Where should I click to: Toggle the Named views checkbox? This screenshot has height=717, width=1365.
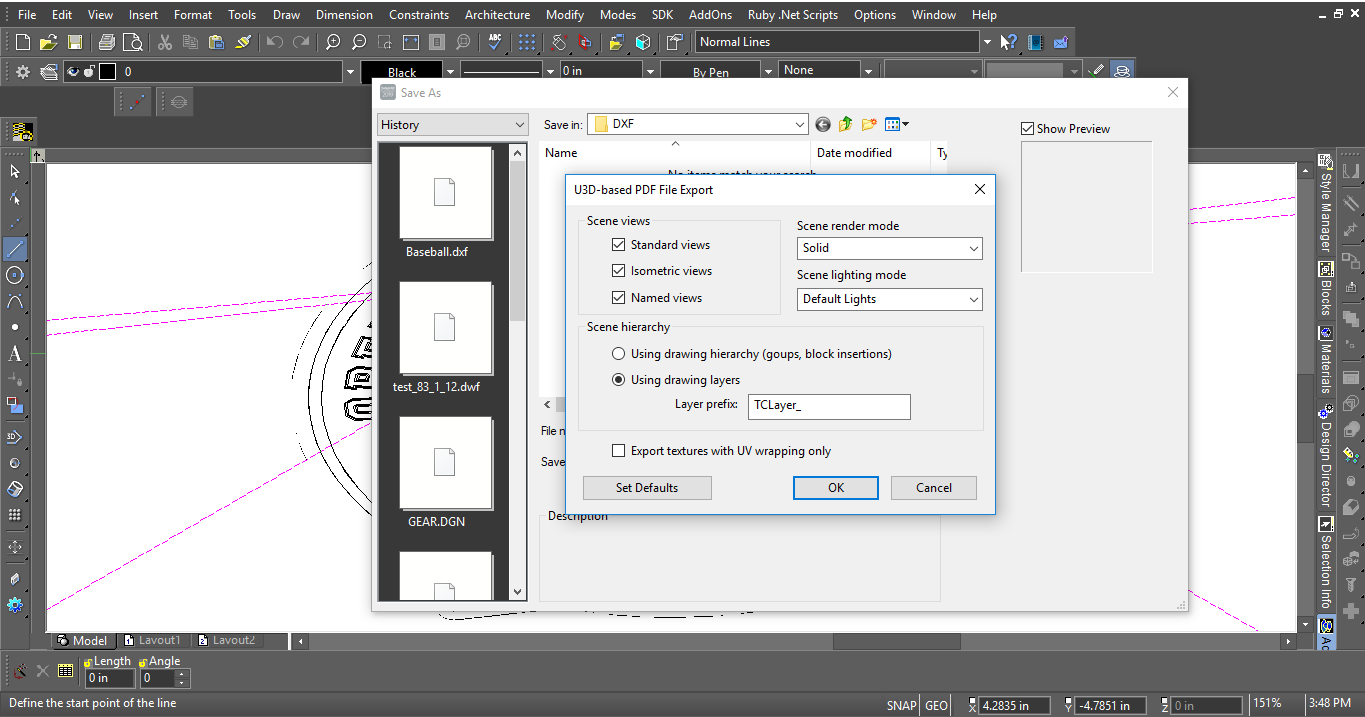619,298
